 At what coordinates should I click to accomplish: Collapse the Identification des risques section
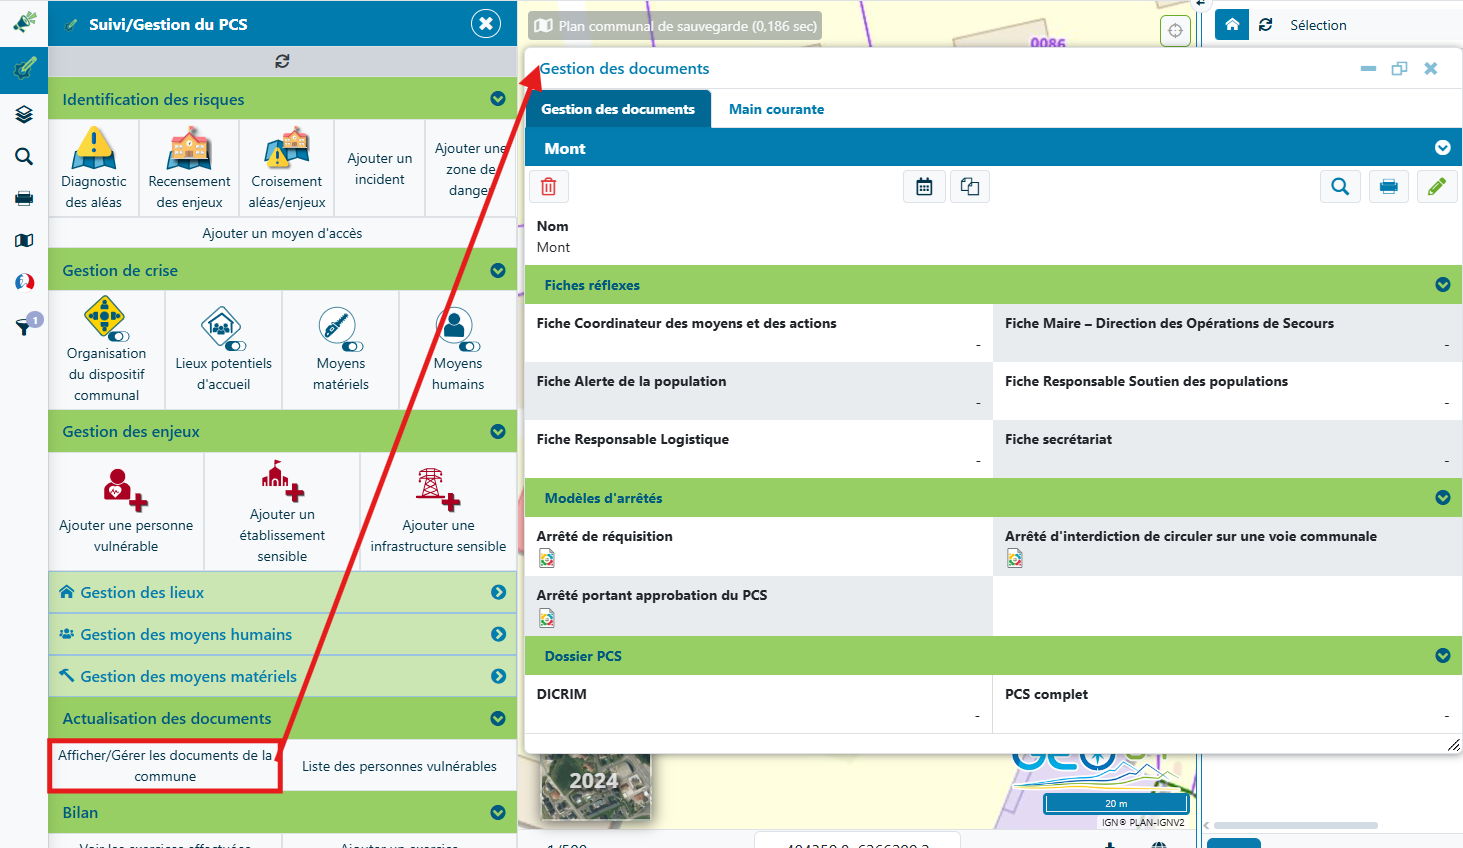coord(498,99)
